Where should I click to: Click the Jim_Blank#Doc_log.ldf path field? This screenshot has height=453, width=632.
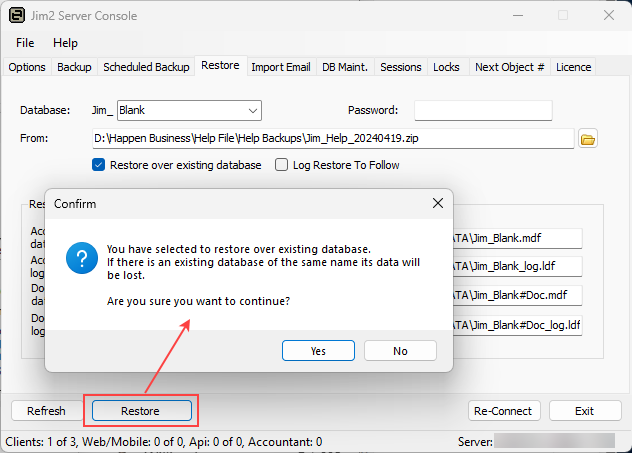(518, 325)
